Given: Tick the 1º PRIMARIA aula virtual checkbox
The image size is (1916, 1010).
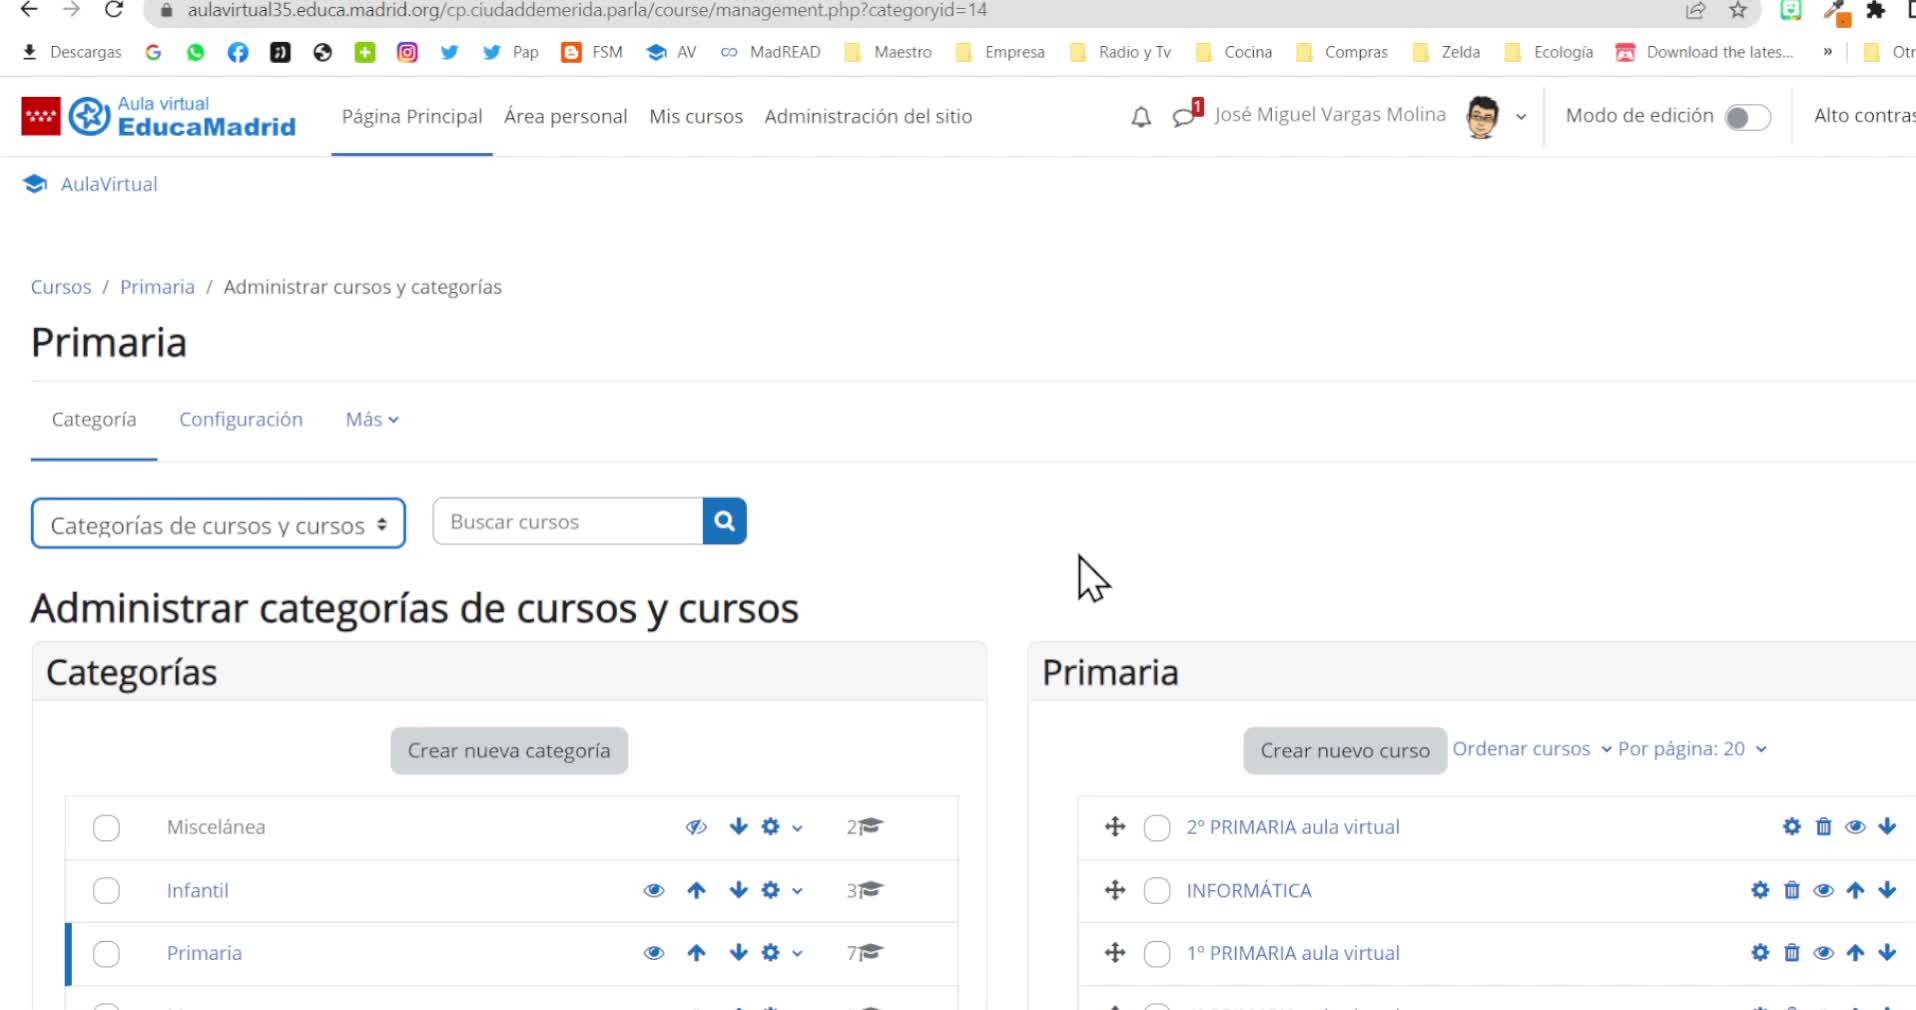Looking at the screenshot, I should click(1157, 954).
